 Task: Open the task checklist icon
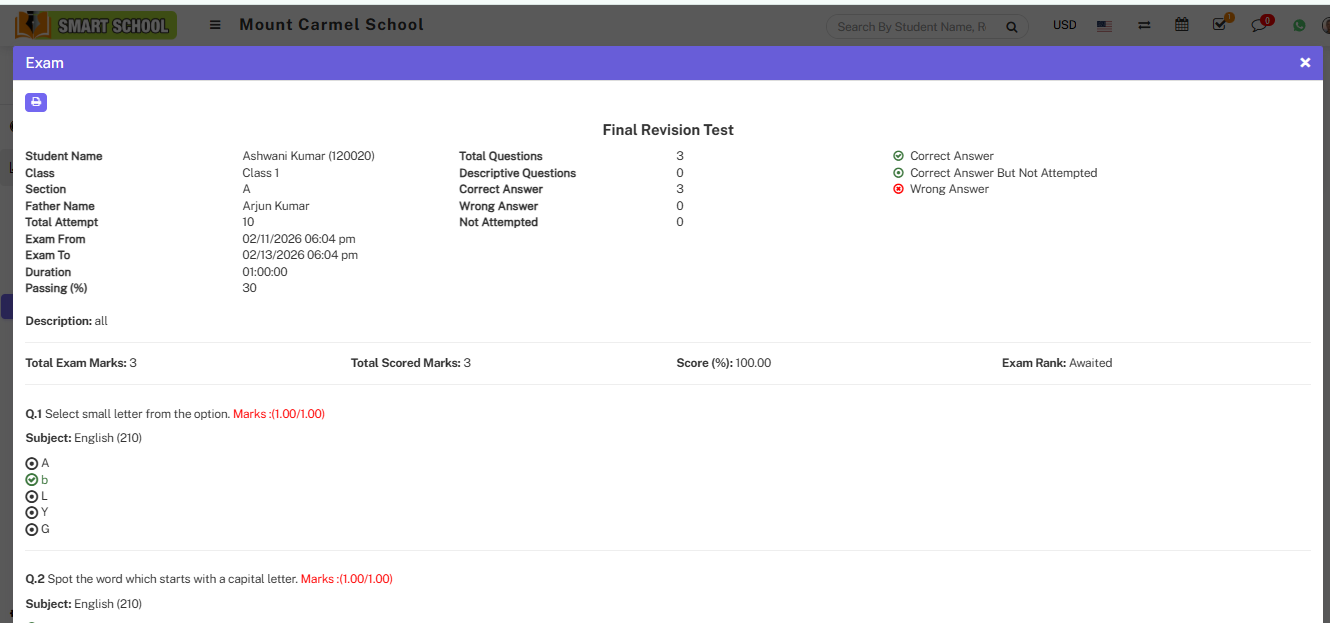(1219, 25)
